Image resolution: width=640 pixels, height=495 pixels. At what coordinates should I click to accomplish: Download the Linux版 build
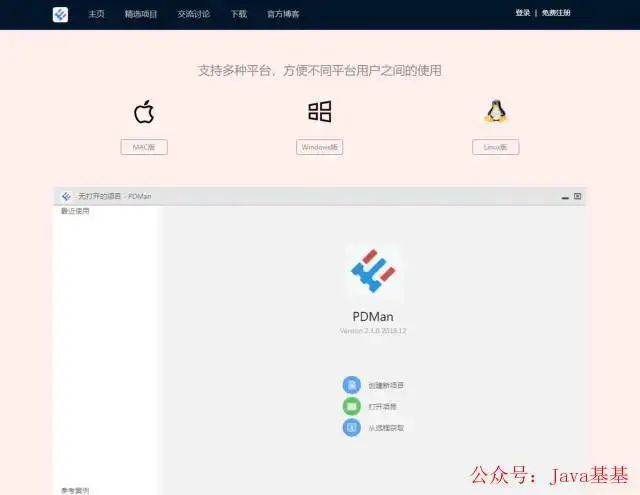tap(496, 147)
